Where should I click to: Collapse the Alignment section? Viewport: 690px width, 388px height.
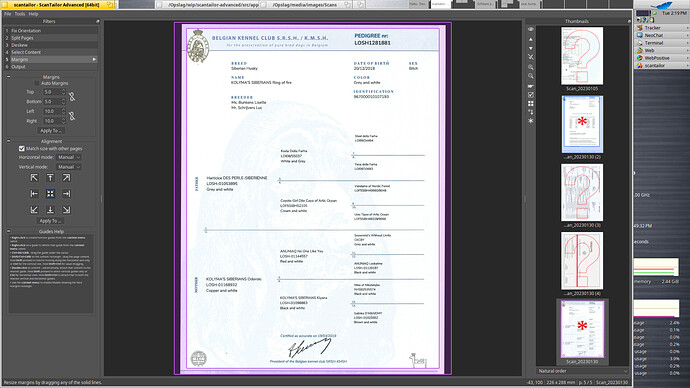point(8,141)
